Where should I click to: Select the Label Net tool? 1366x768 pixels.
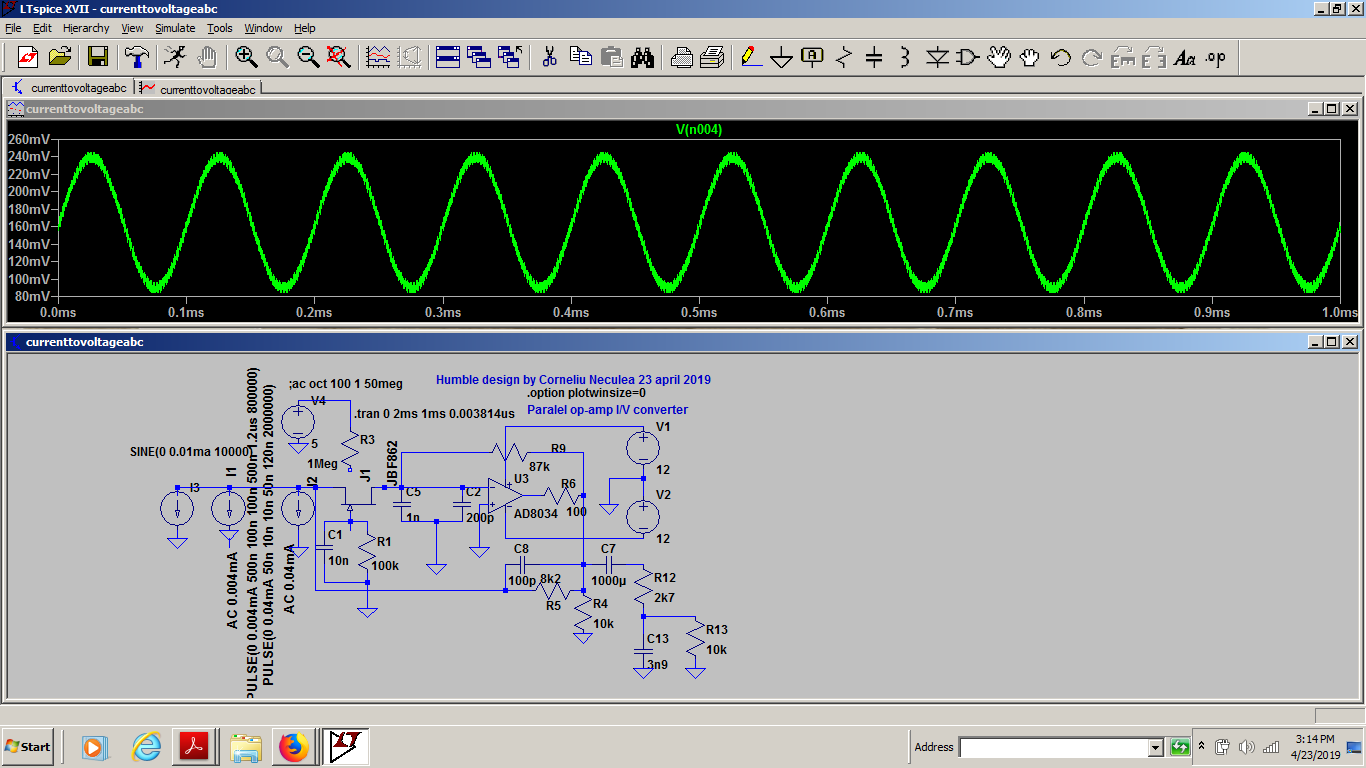point(812,57)
